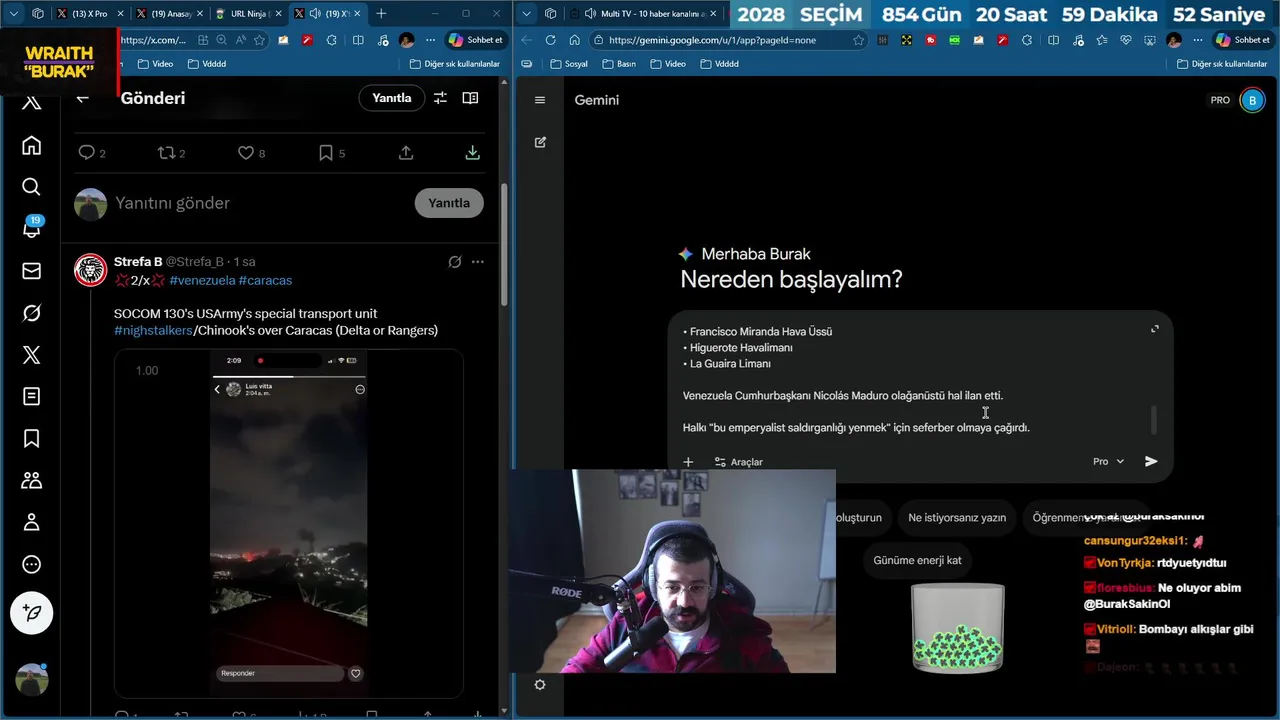Open X notifications bell showing 19
1280x720 pixels.
click(x=31, y=229)
